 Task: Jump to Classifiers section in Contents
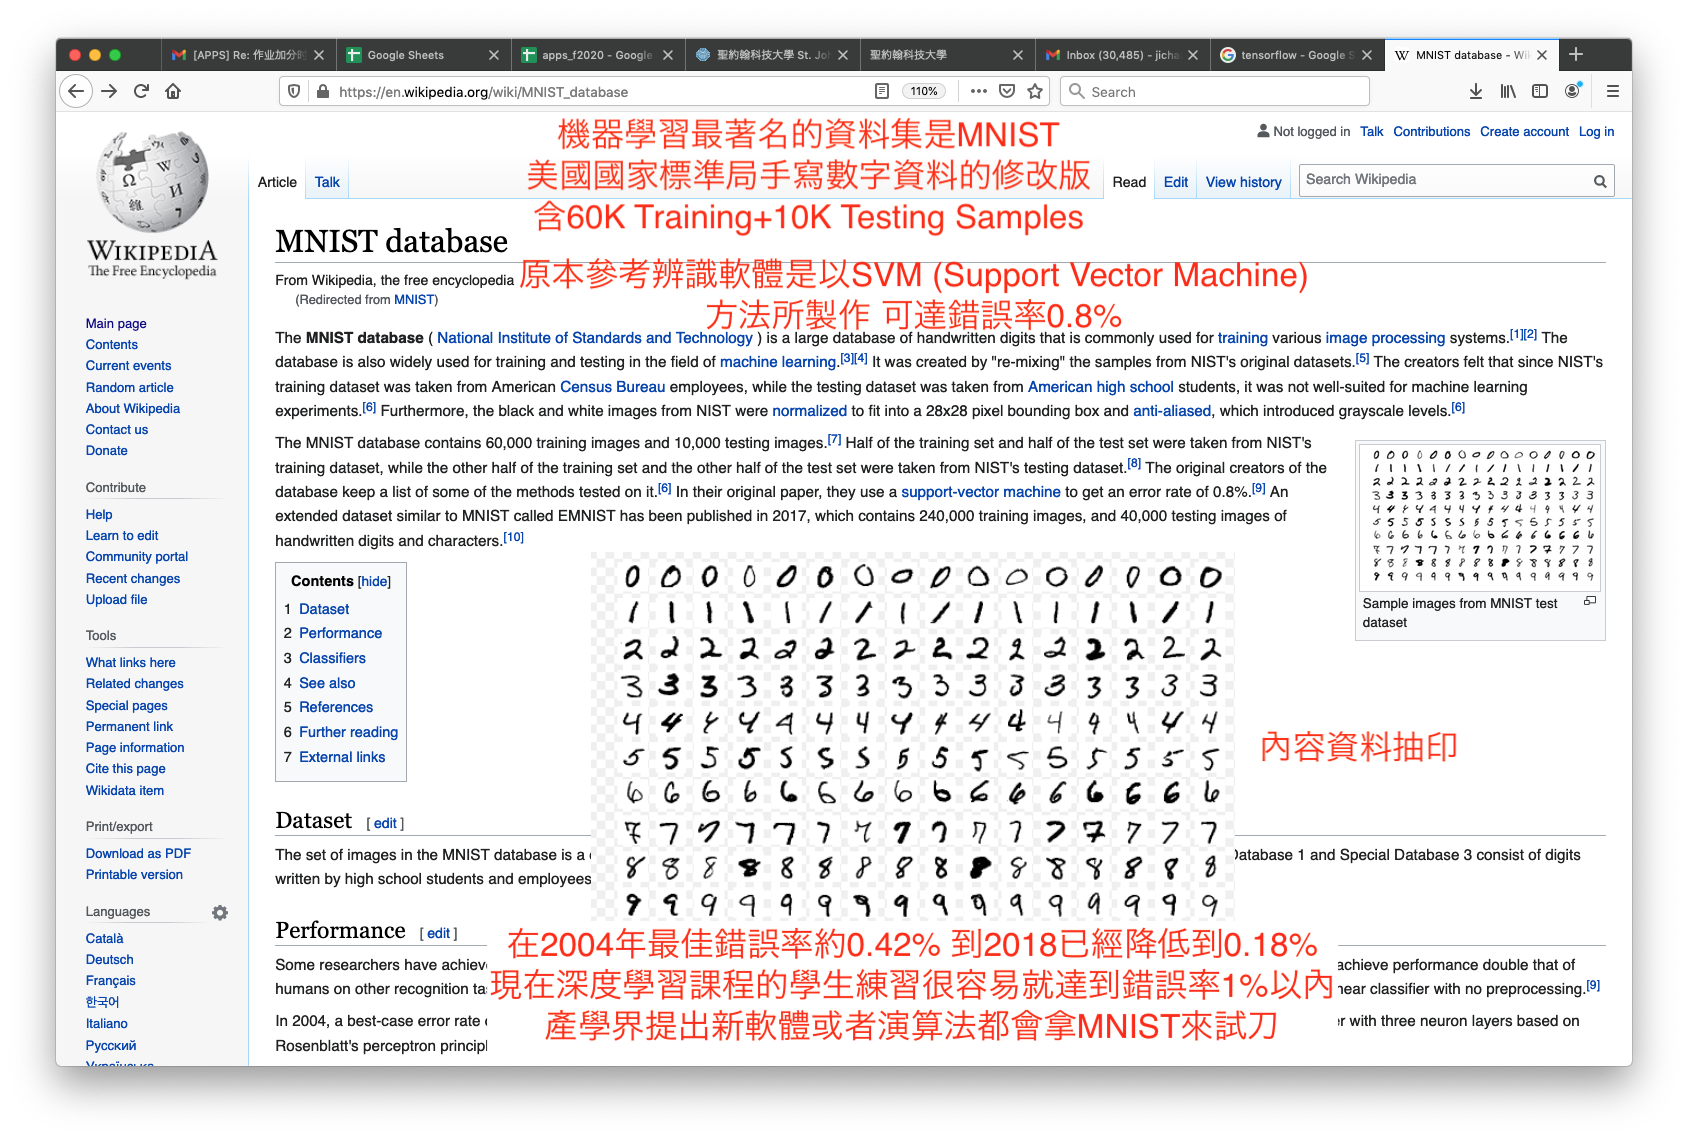[332, 658]
